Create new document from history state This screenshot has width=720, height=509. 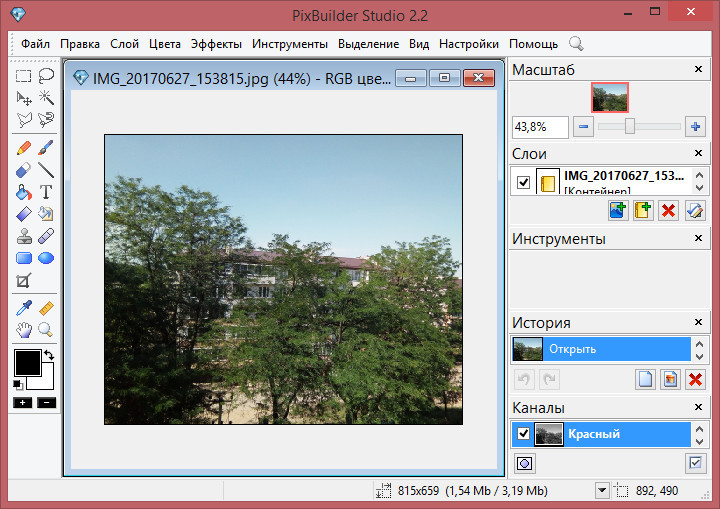pos(646,379)
